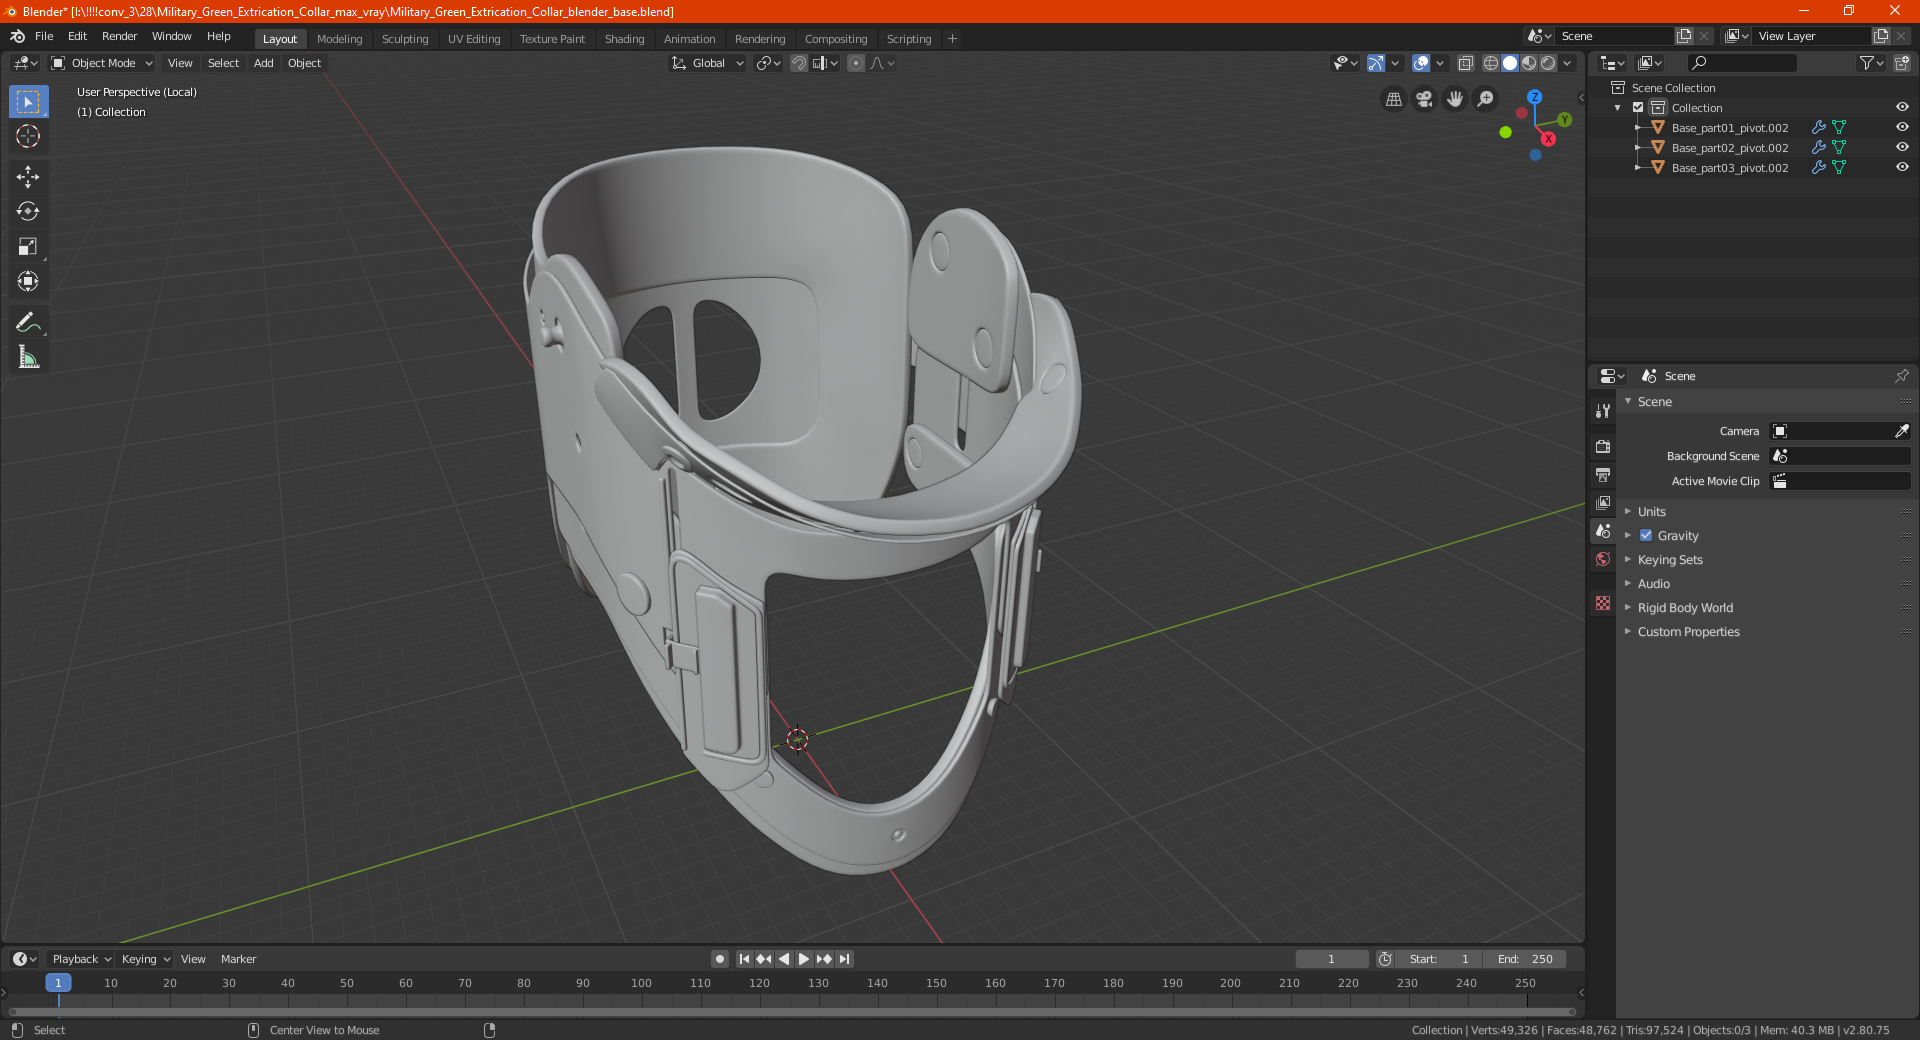The width and height of the screenshot is (1920, 1040).
Task: Open Output properties tab
Action: [1603, 474]
